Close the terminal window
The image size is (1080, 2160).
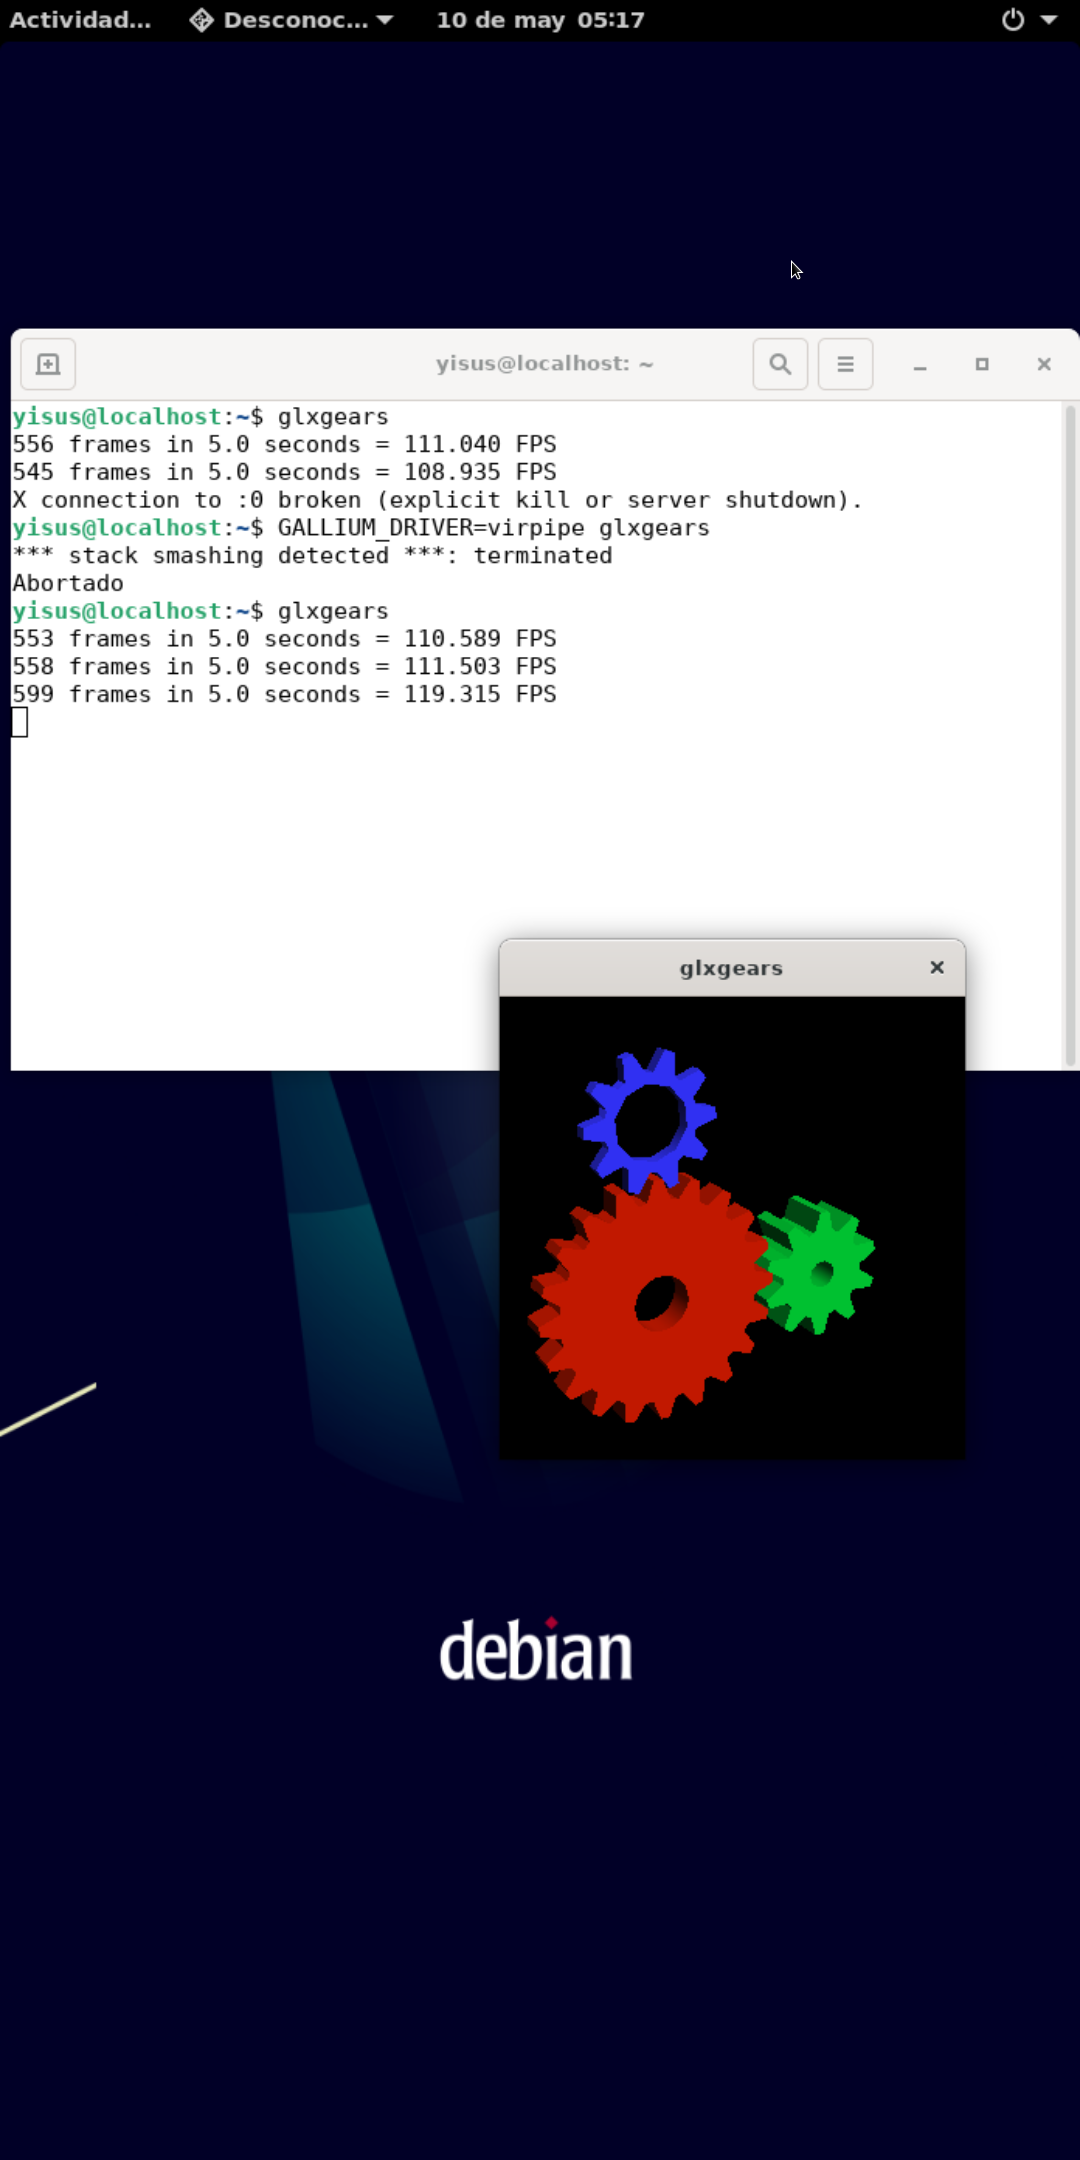click(x=1044, y=364)
